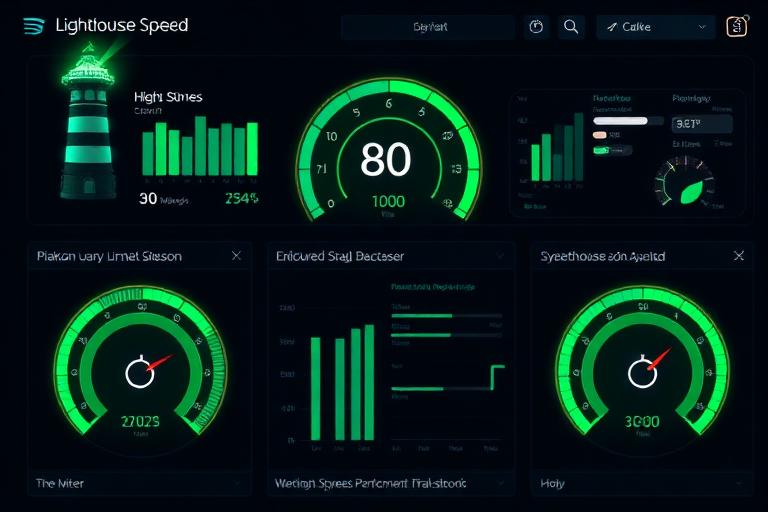Open the Calke dropdown
This screenshot has height=512, width=768.
click(x=656, y=27)
